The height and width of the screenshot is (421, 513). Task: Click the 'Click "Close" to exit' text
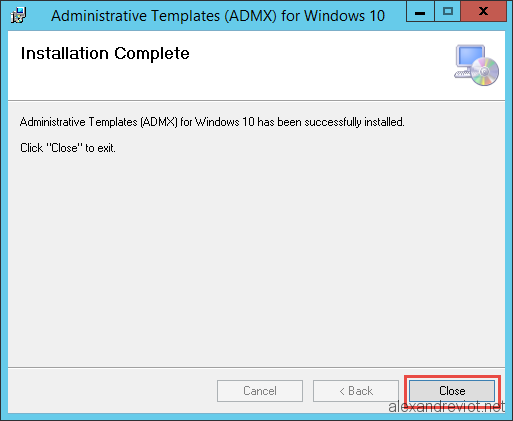[68, 148]
